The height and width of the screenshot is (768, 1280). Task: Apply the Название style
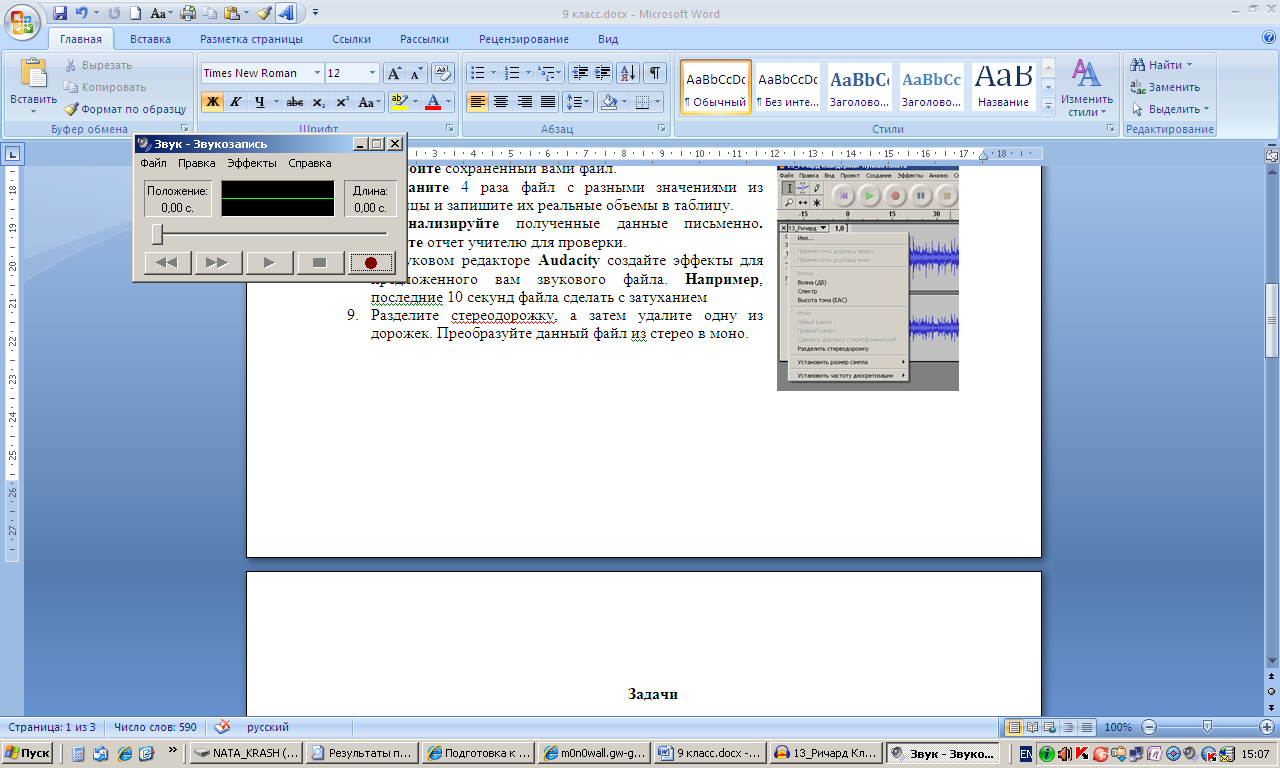tap(1003, 87)
